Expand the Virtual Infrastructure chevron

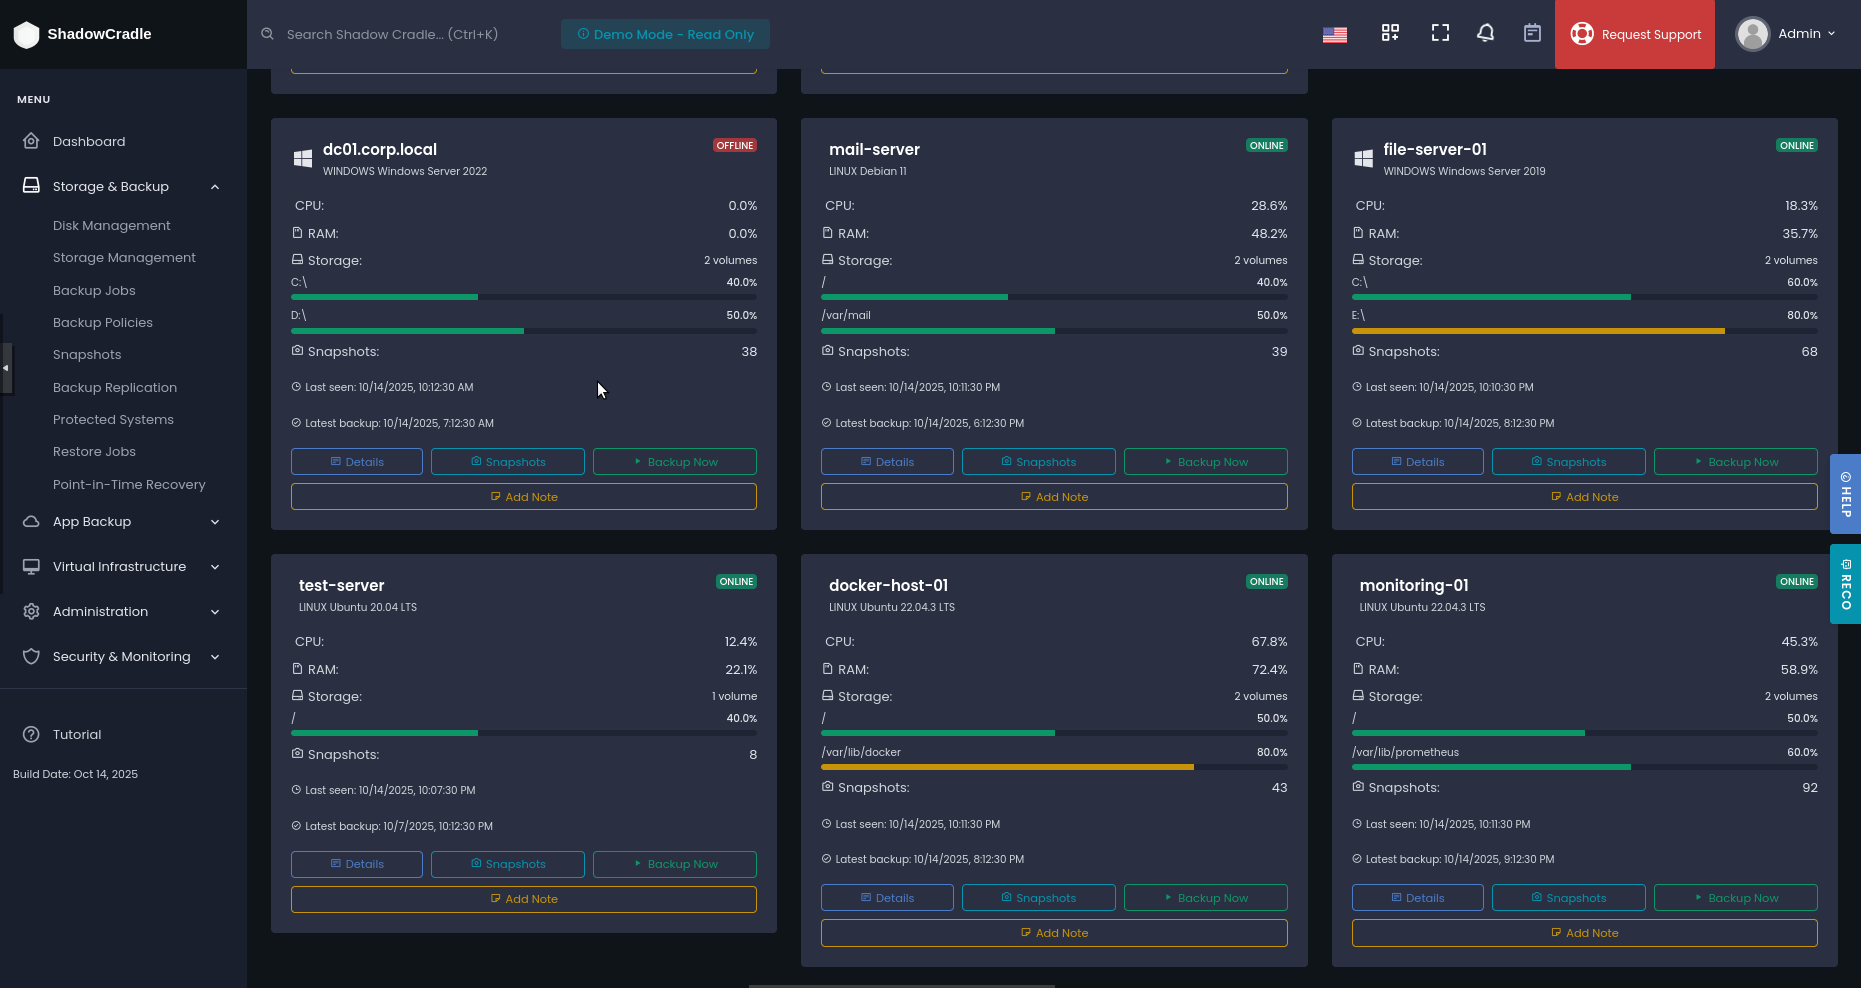214,567
